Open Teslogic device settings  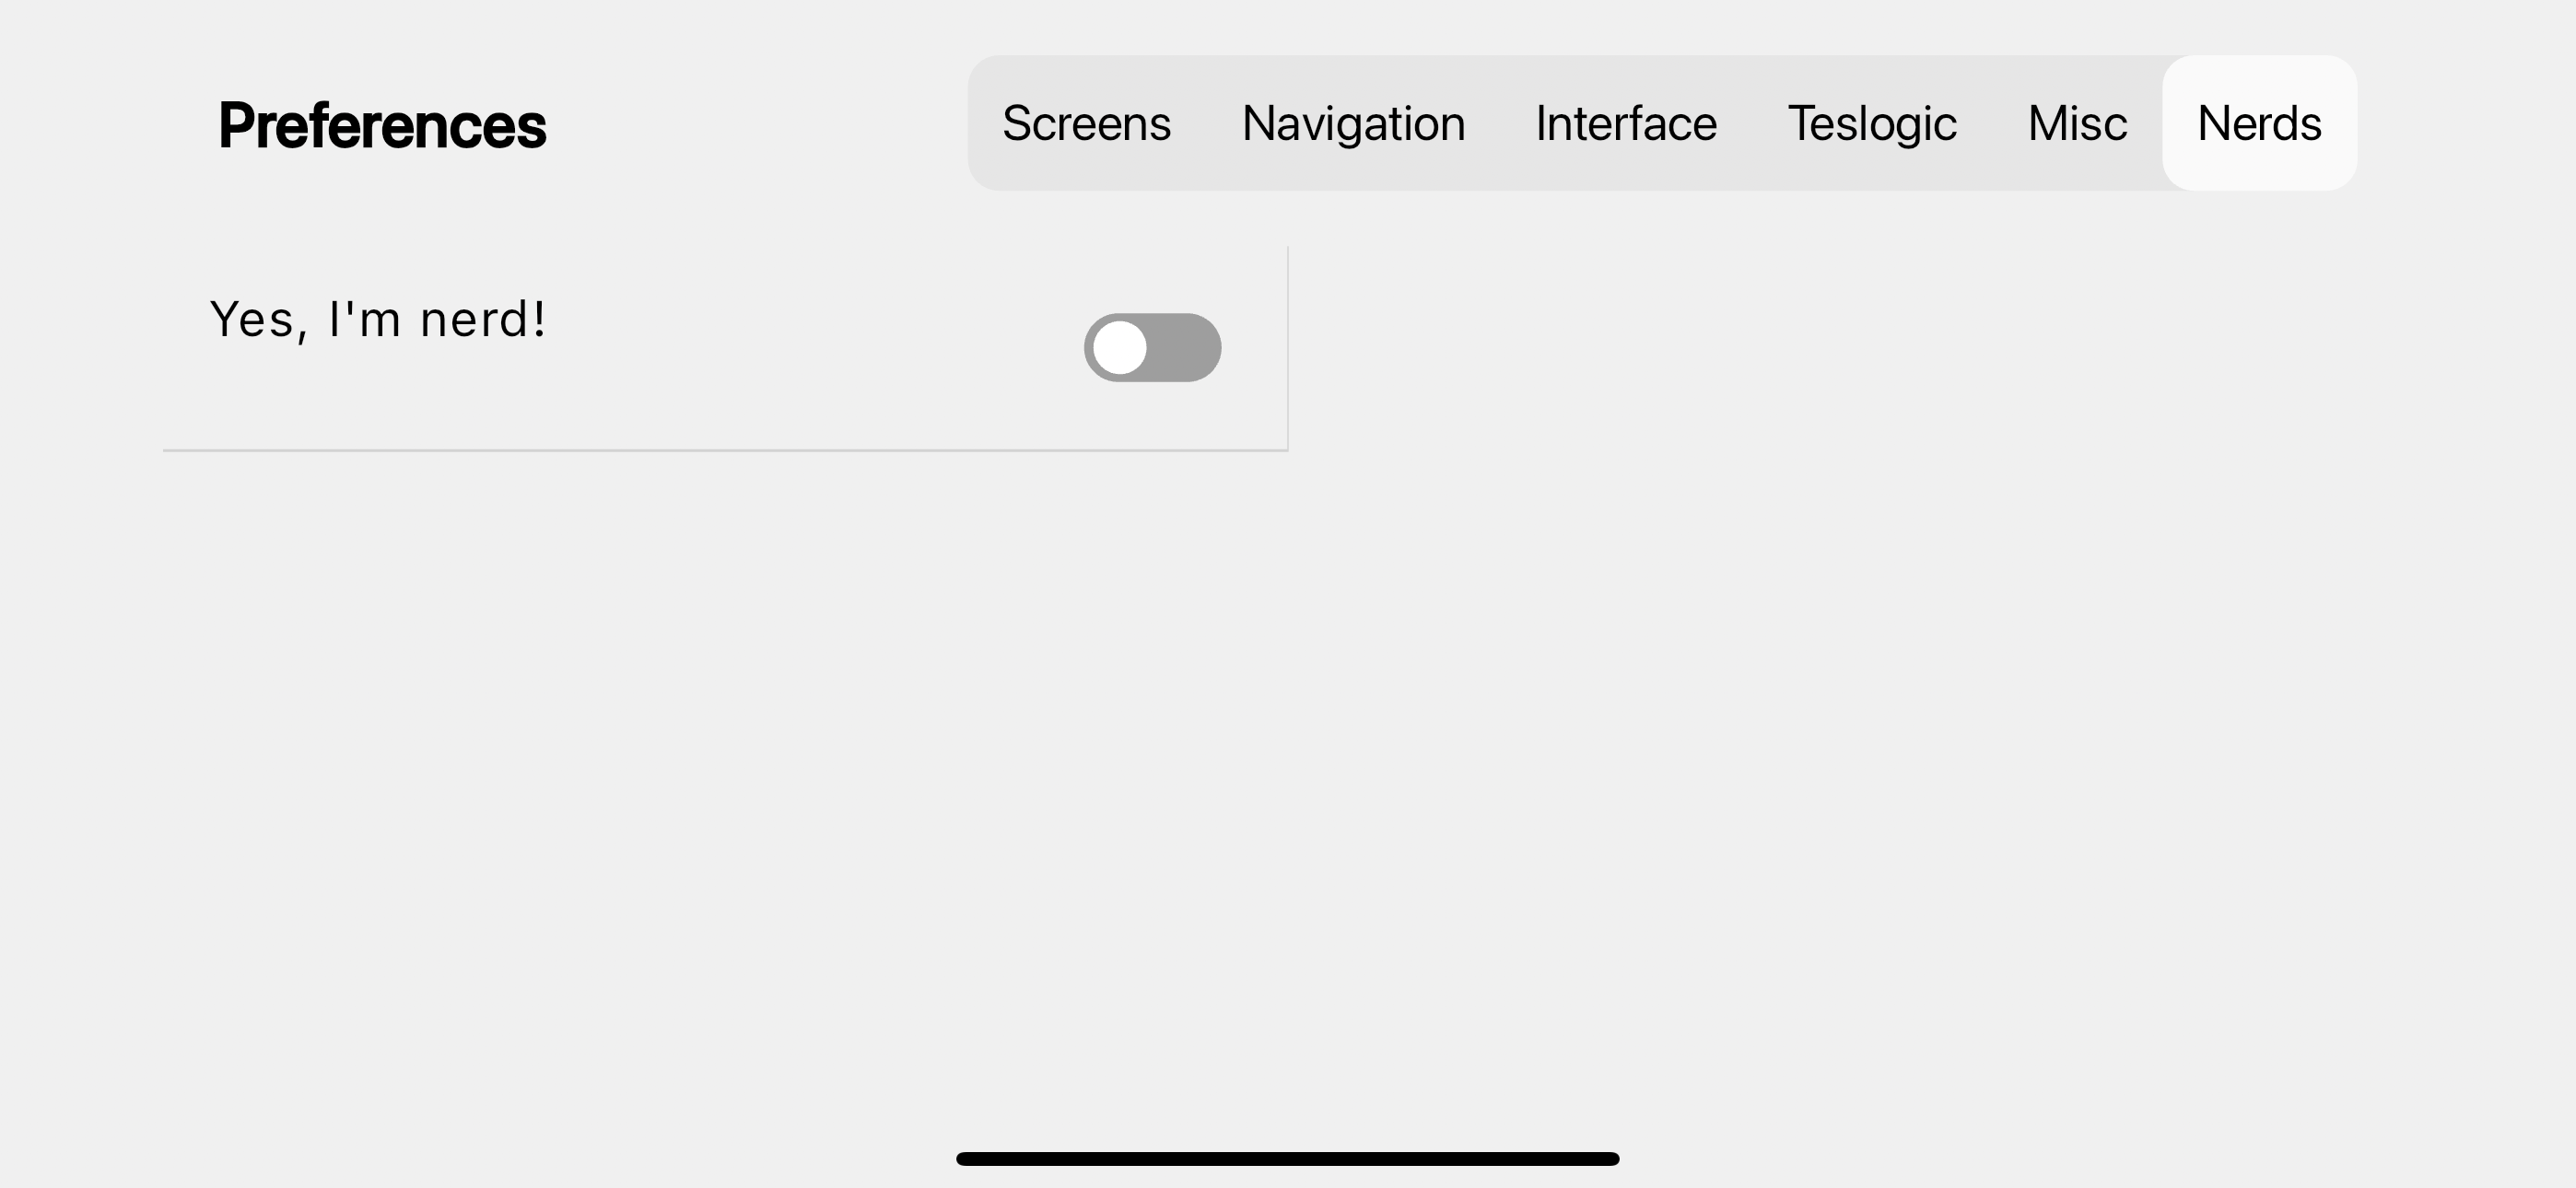[1872, 123]
